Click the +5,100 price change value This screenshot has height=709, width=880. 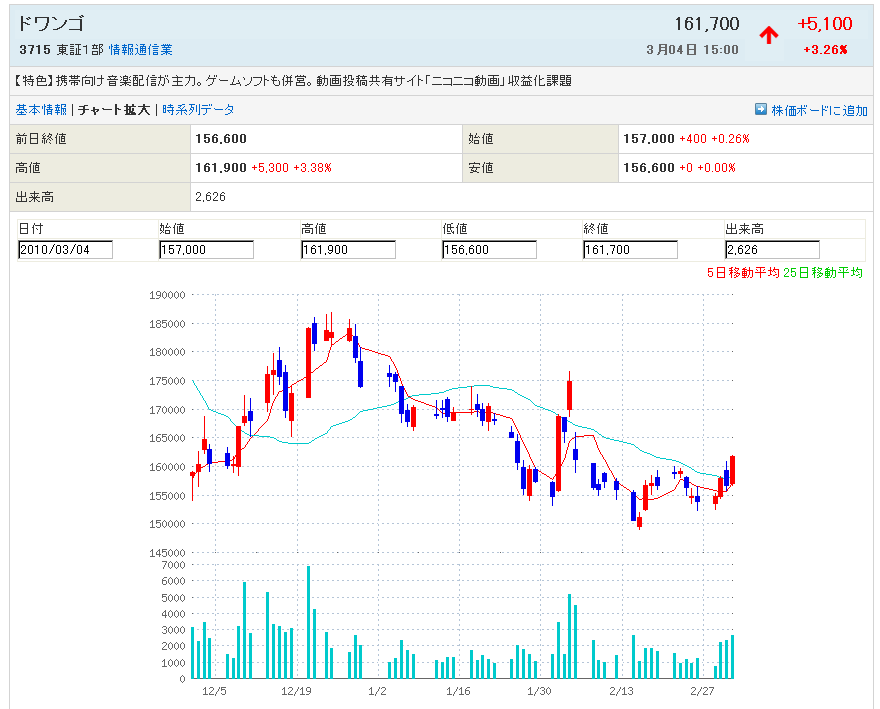click(x=824, y=24)
